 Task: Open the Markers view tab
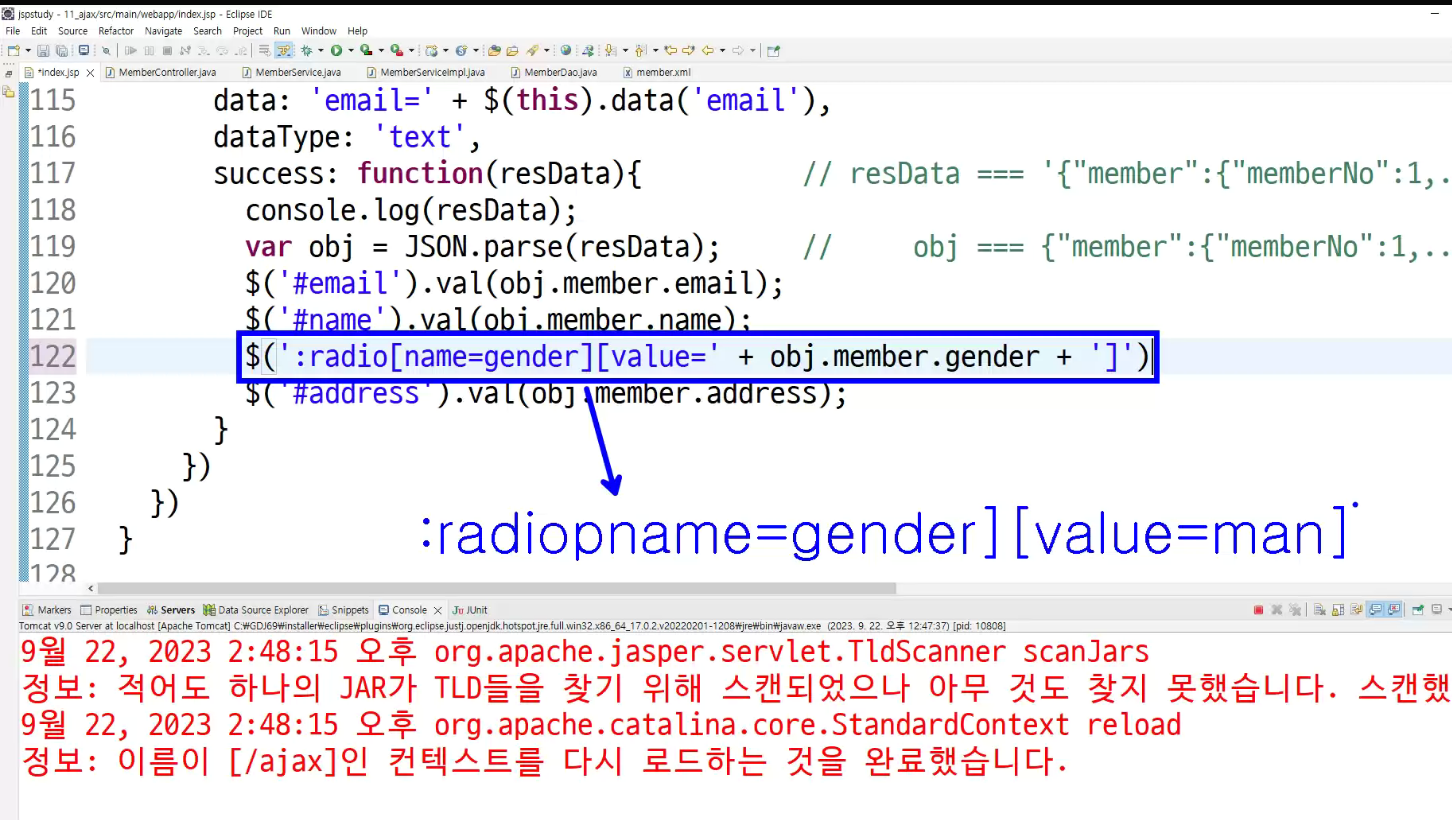tap(48, 610)
